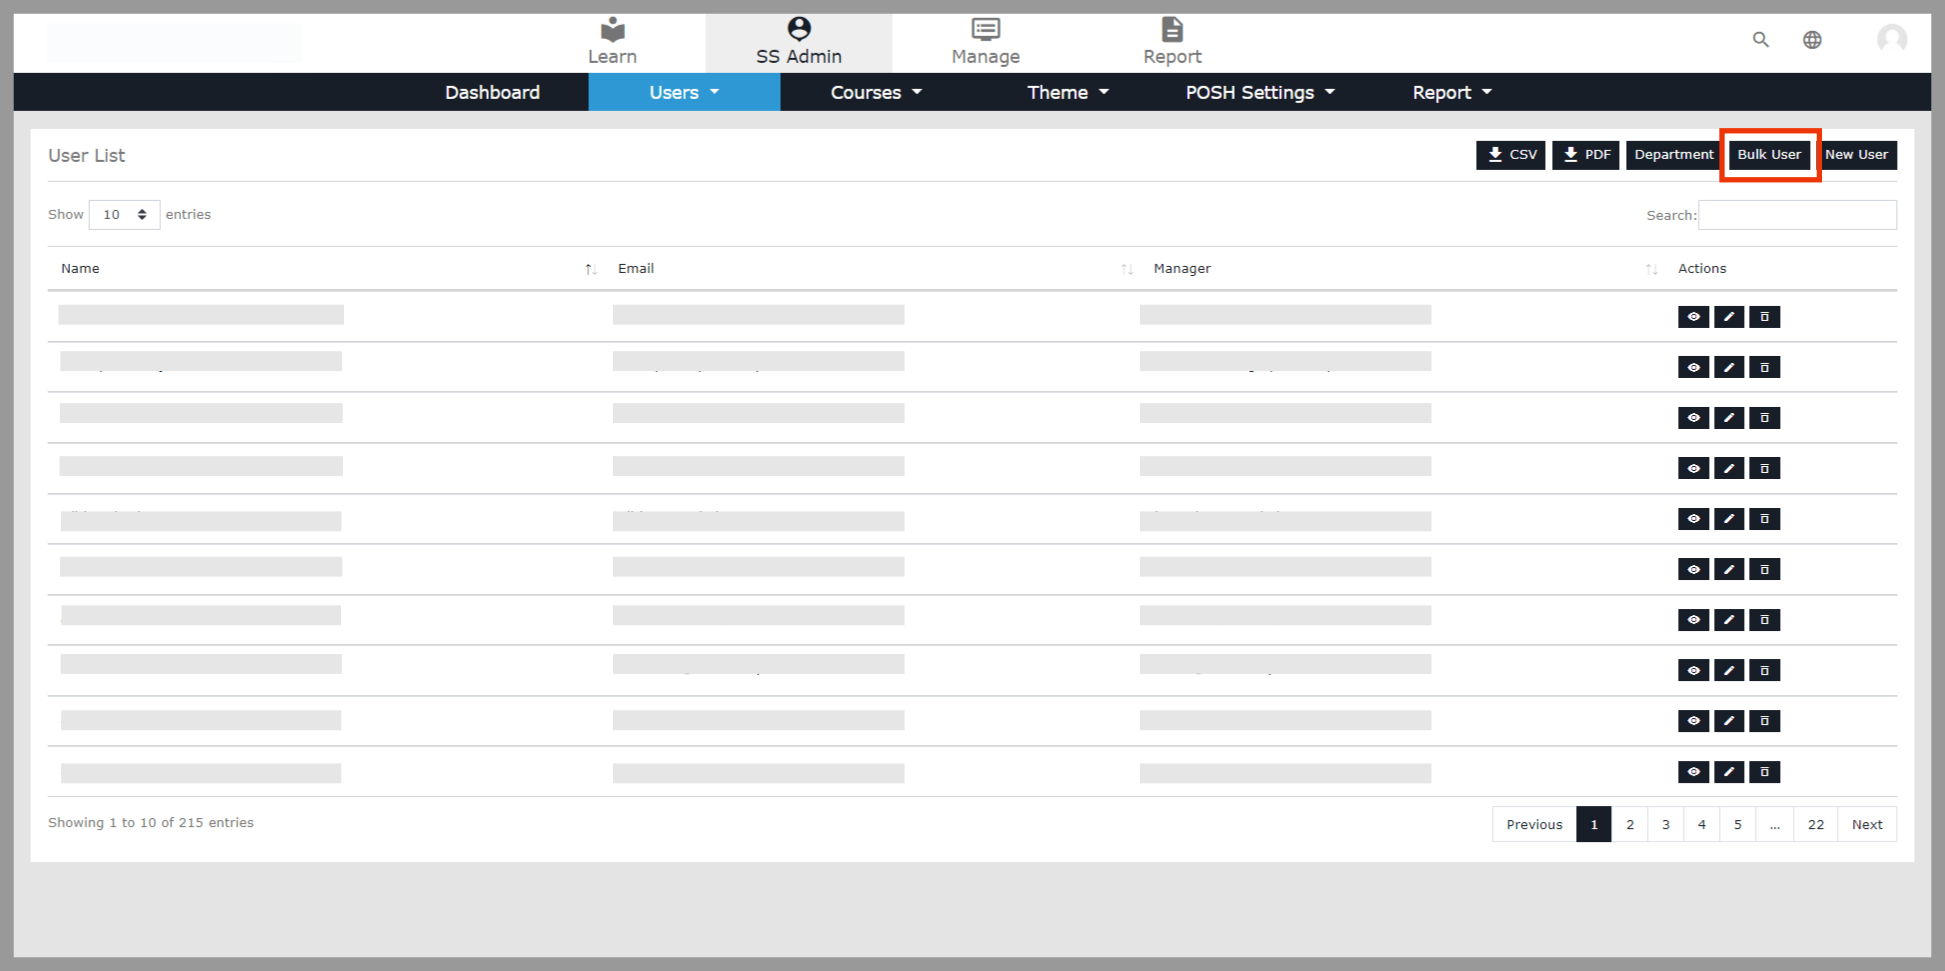Delete the user in the first row
The height and width of the screenshot is (971, 1945).
(x=1764, y=317)
